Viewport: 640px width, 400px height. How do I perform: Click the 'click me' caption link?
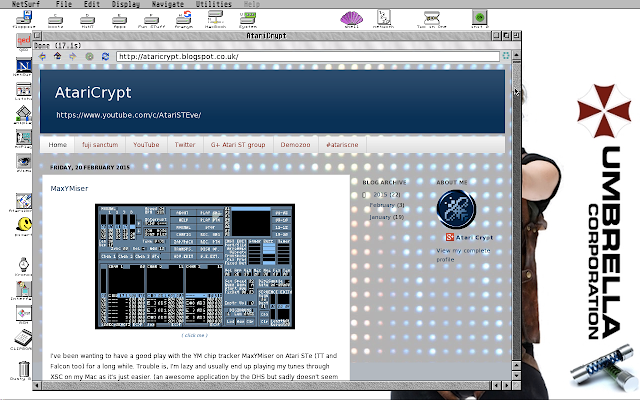pos(195,336)
